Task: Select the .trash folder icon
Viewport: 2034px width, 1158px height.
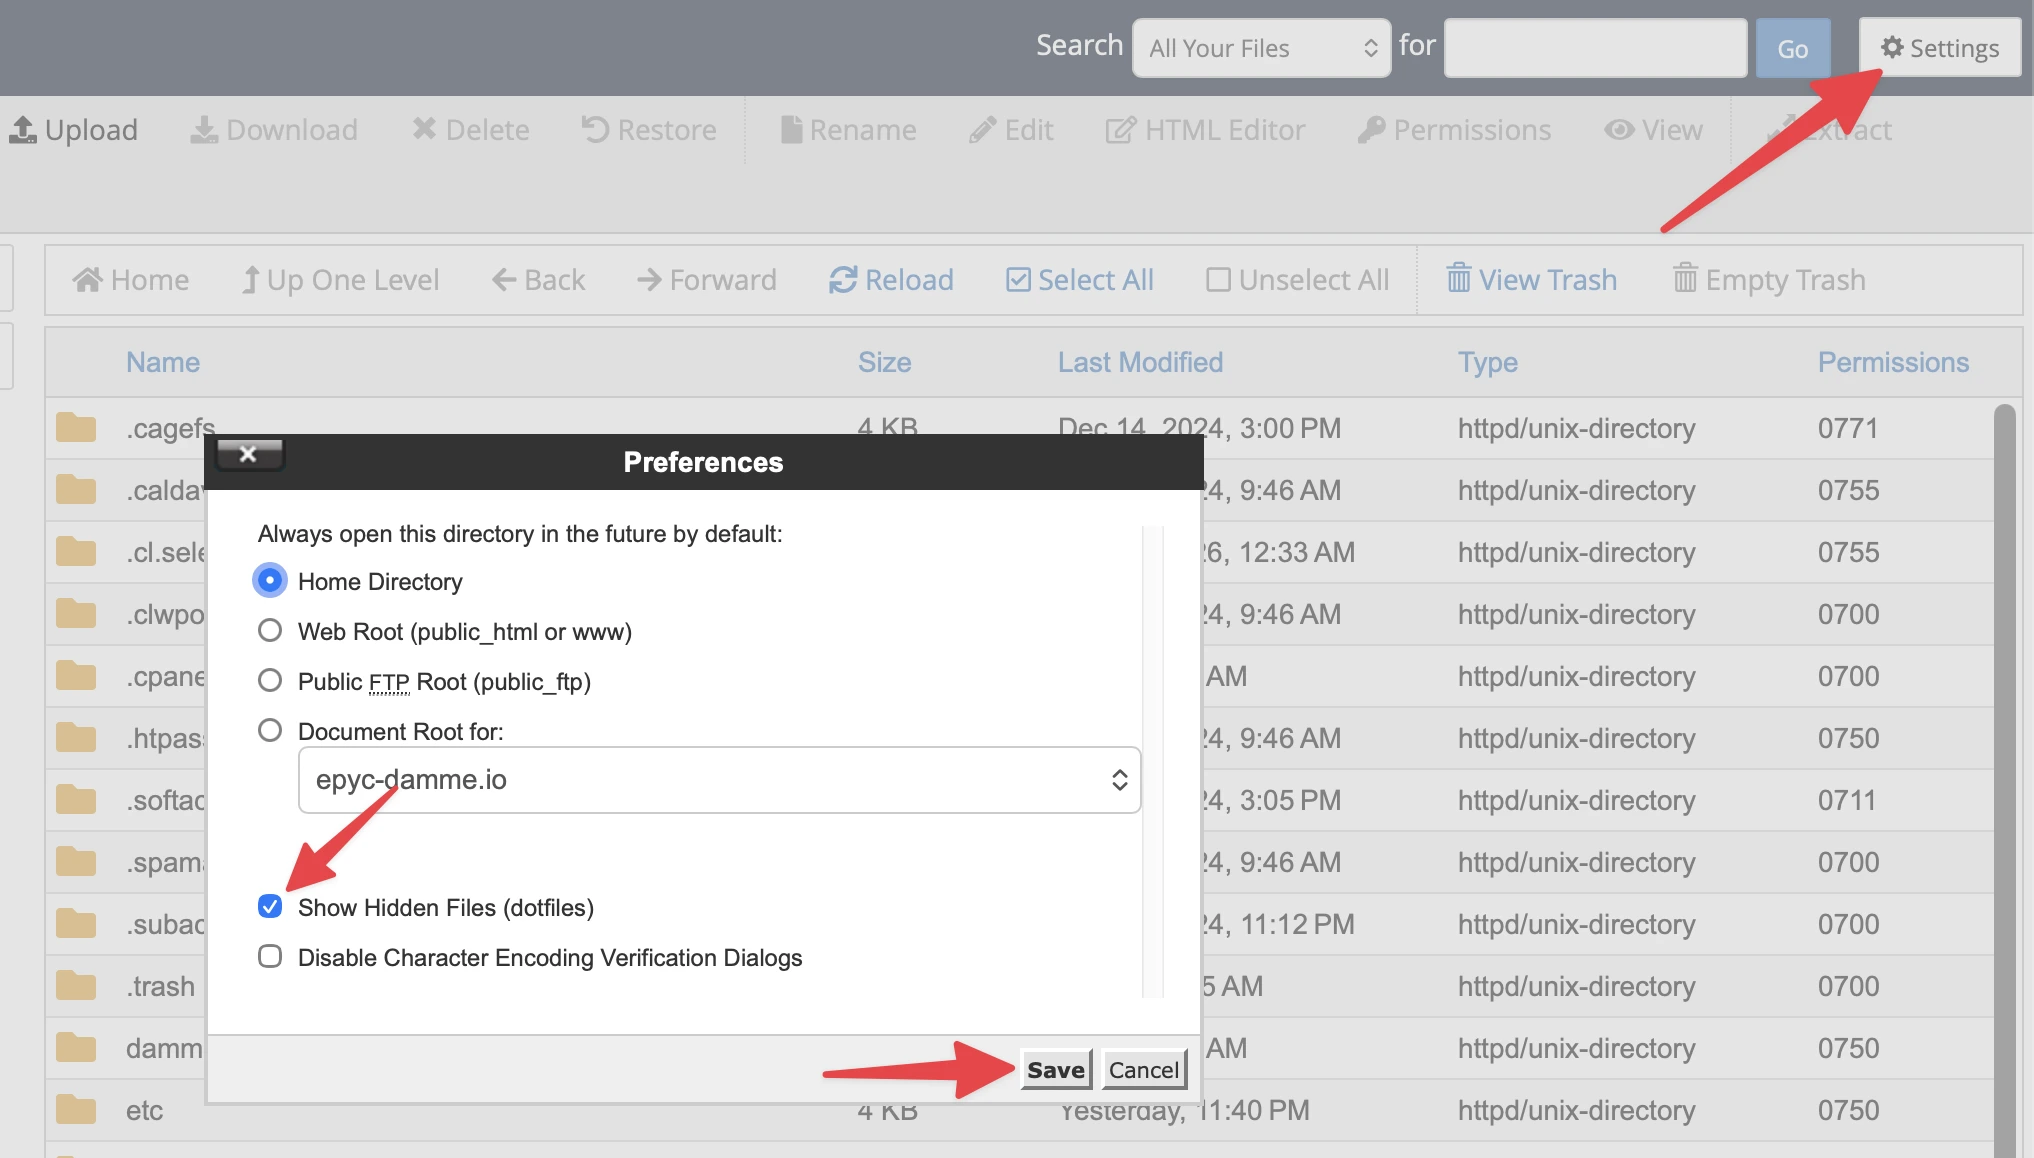Action: click(x=76, y=986)
